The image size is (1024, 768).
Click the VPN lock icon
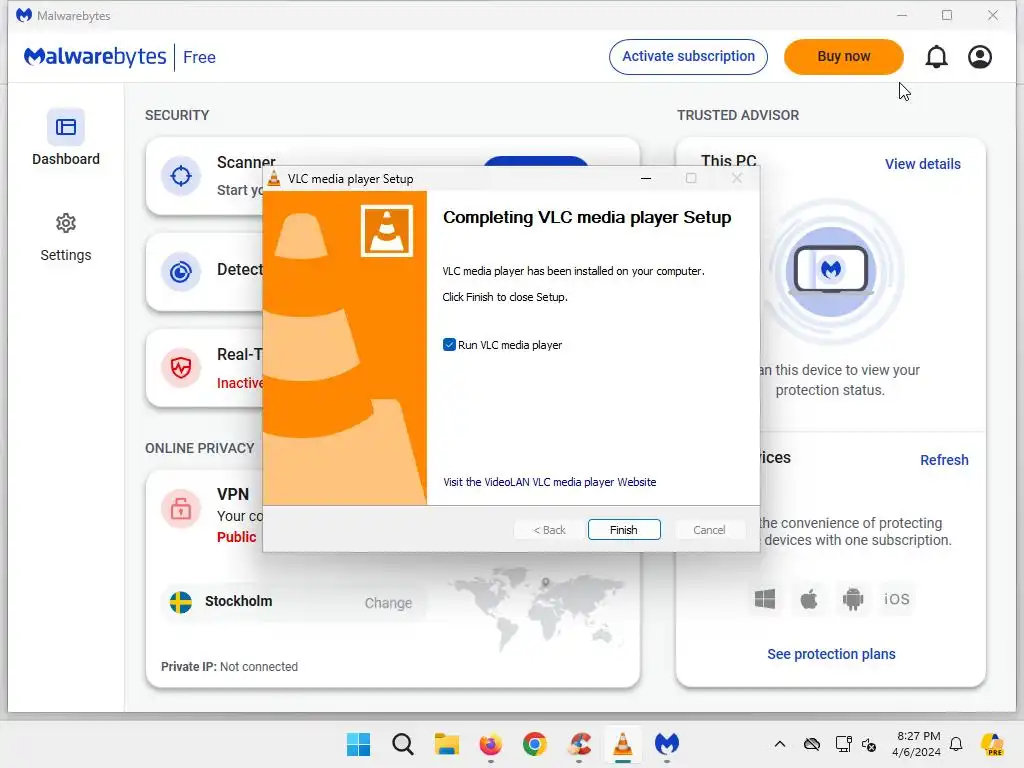[181, 508]
